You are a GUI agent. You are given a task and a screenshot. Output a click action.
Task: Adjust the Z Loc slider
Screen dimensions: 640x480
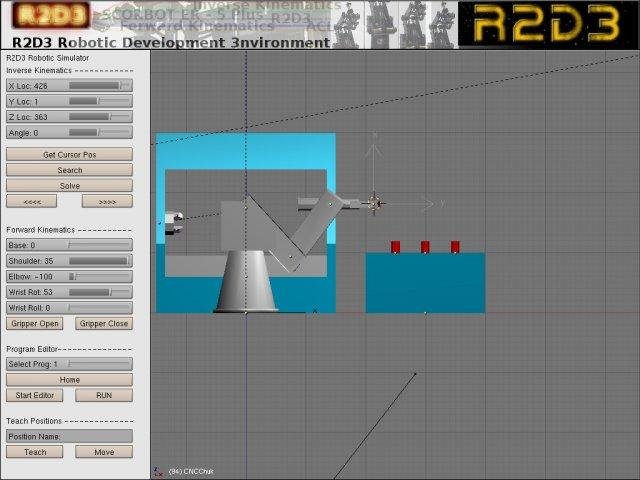pyautogui.click(x=69, y=117)
